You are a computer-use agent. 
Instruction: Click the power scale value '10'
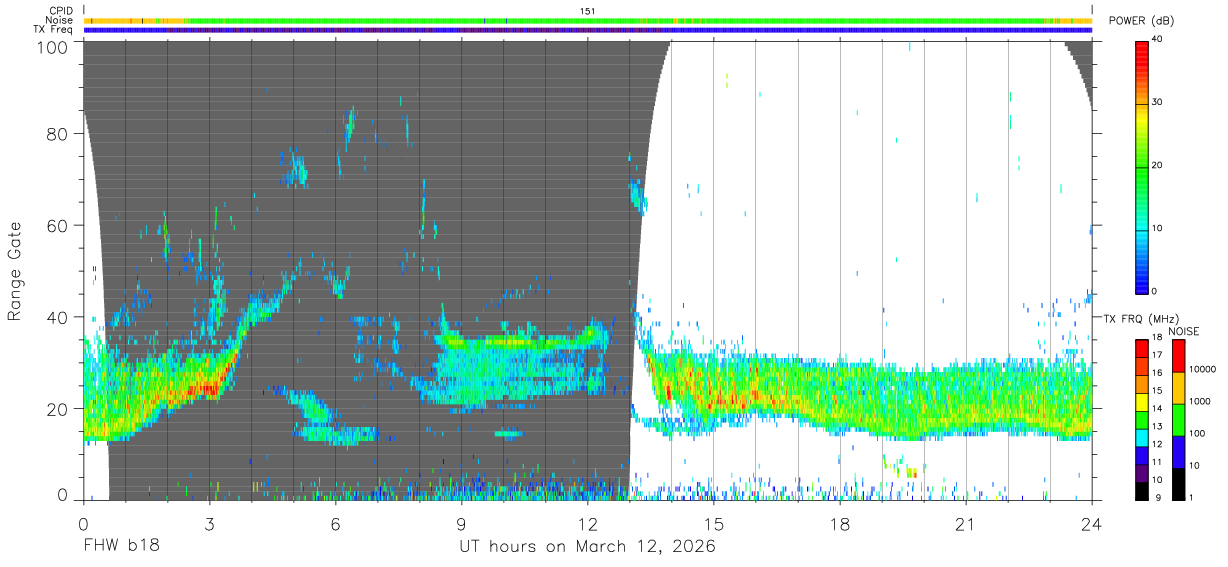[x=1156, y=228]
